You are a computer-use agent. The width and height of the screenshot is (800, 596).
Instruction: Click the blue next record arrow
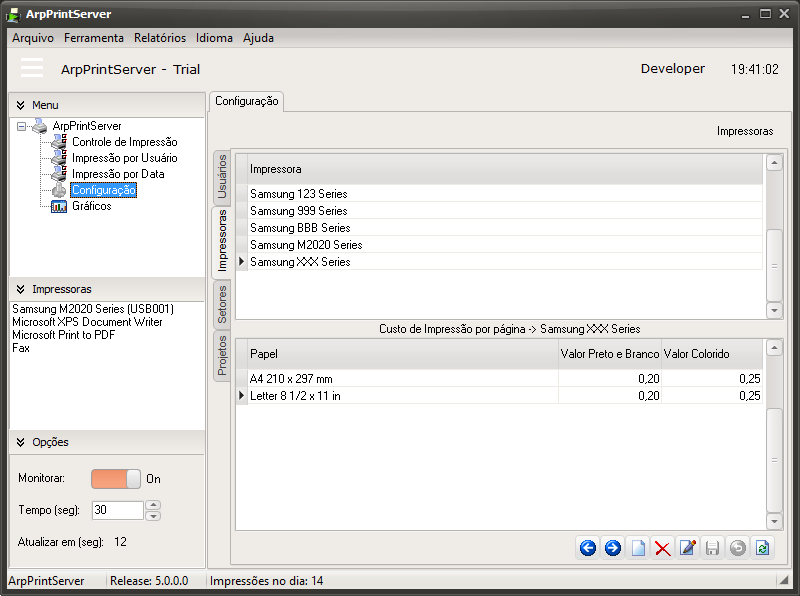point(613,548)
